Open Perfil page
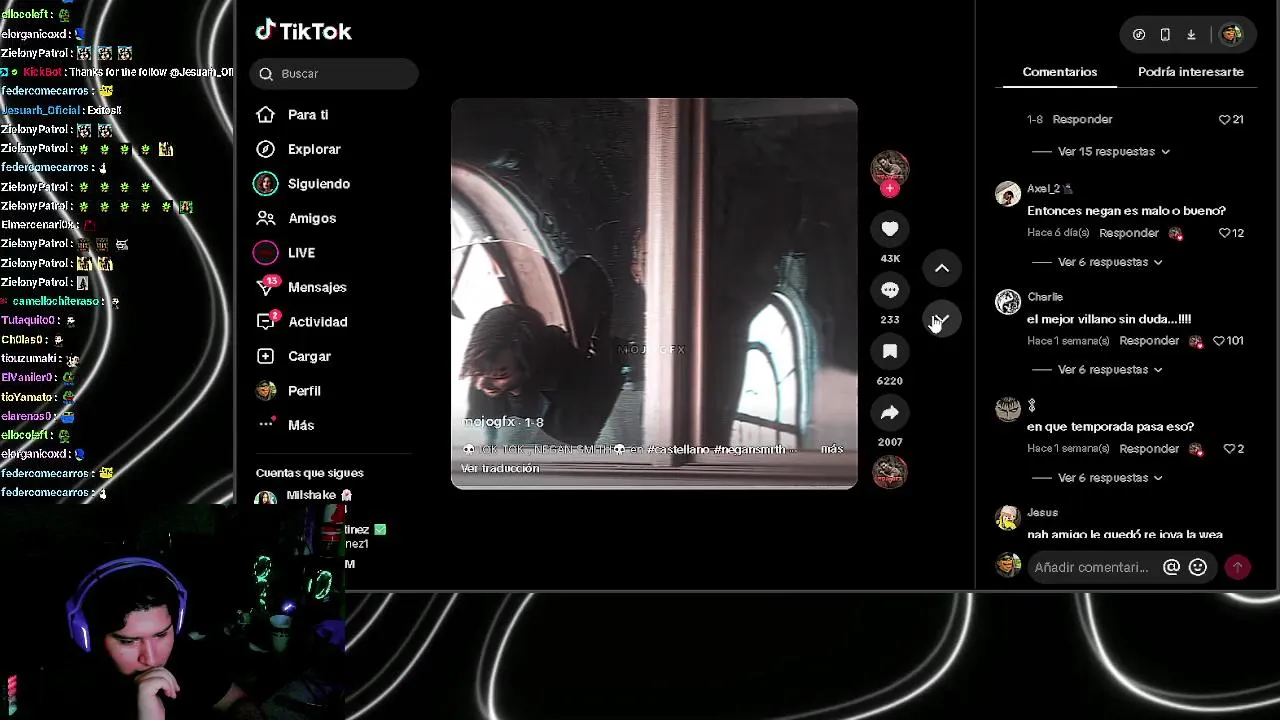Image resolution: width=1280 pixels, height=720 pixels. coord(304,391)
